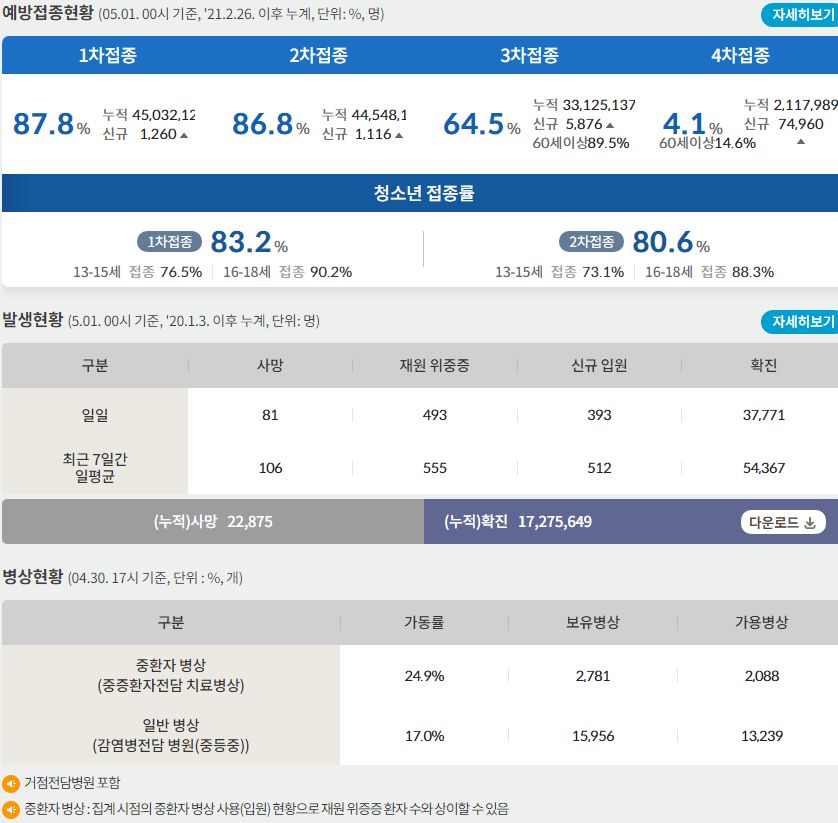Viewport: 838px width, 823px height.
Task: Click the 60세이상89.5% text
Action: point(581,143)
